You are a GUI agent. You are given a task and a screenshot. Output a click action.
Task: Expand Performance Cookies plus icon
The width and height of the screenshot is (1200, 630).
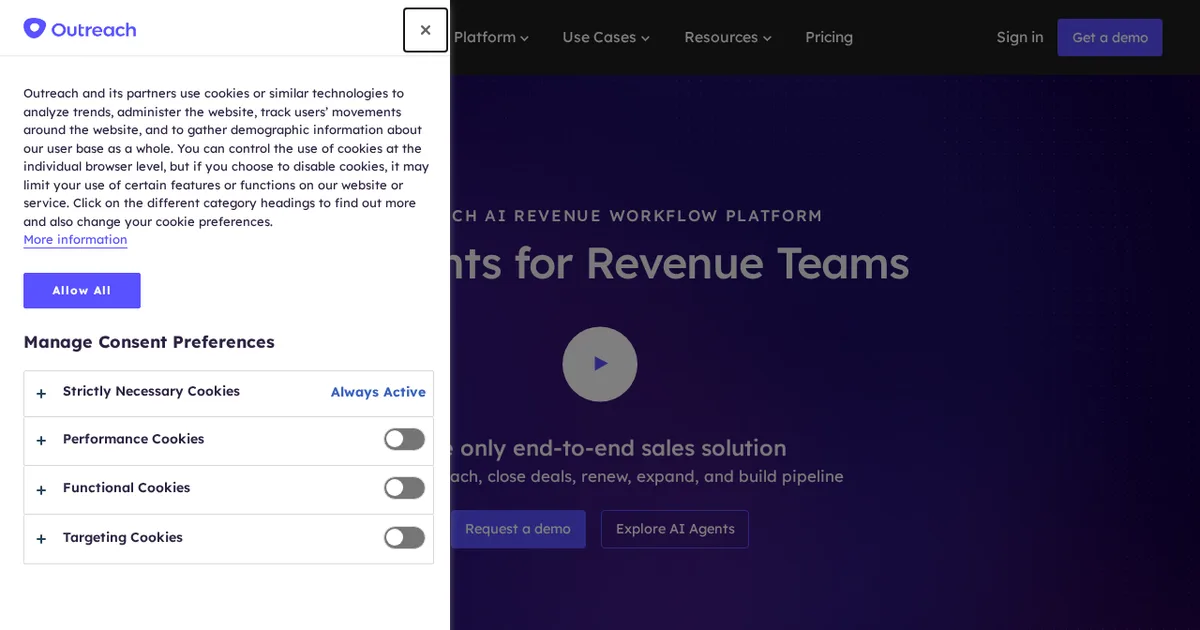pos(41,441)
